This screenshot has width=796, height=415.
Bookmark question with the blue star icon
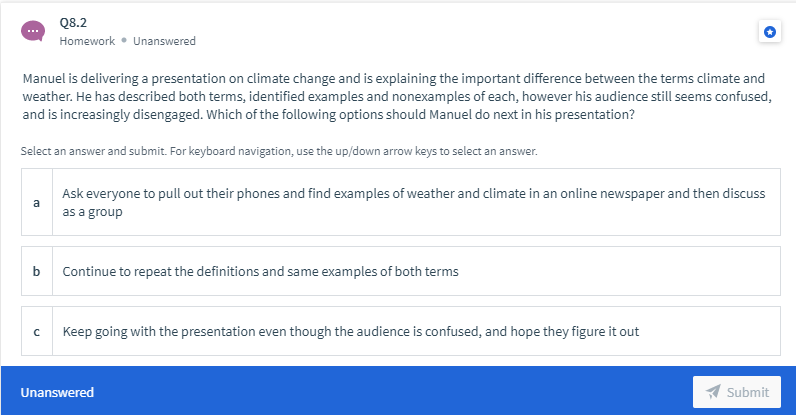tap(770, 32)
